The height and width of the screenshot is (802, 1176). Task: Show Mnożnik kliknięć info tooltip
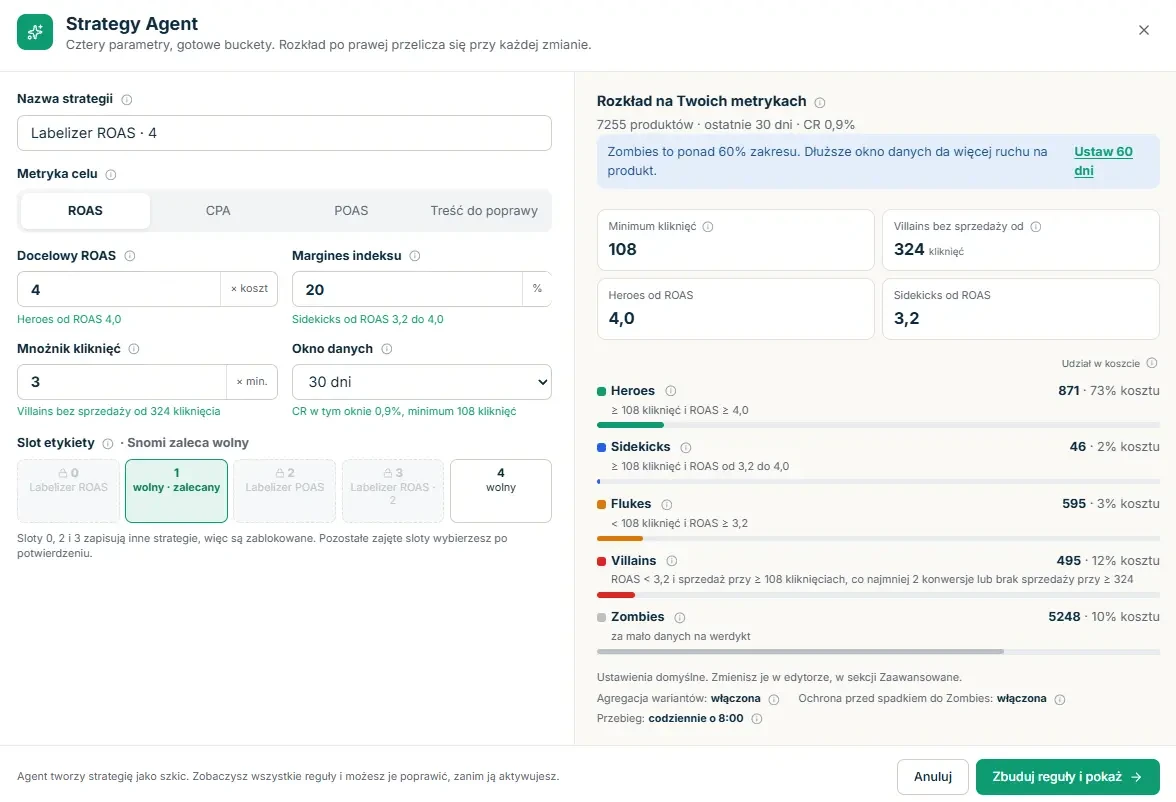134,349
